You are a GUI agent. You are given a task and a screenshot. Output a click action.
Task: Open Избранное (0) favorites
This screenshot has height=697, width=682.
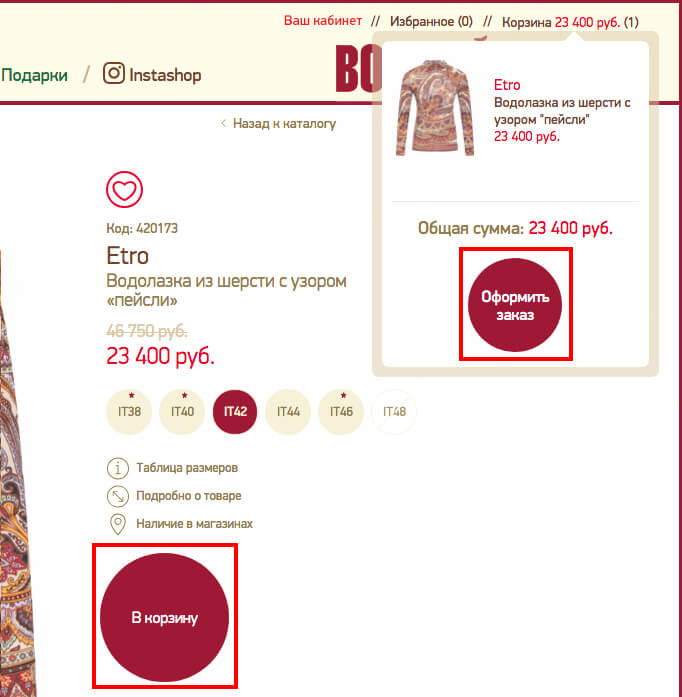431,21
